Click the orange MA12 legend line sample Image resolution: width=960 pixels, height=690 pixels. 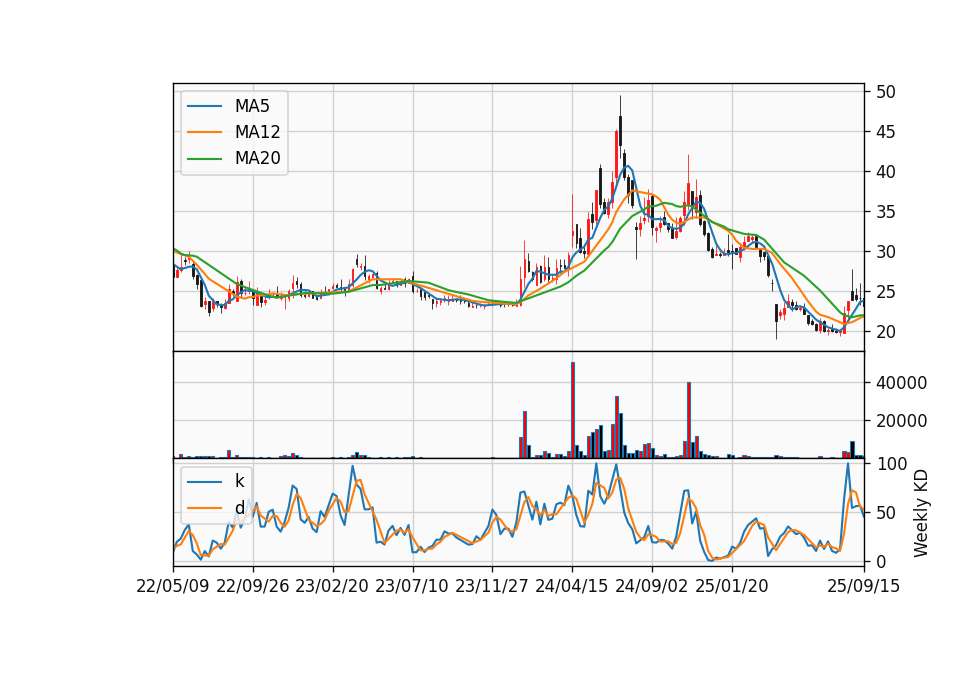point(204,132)
